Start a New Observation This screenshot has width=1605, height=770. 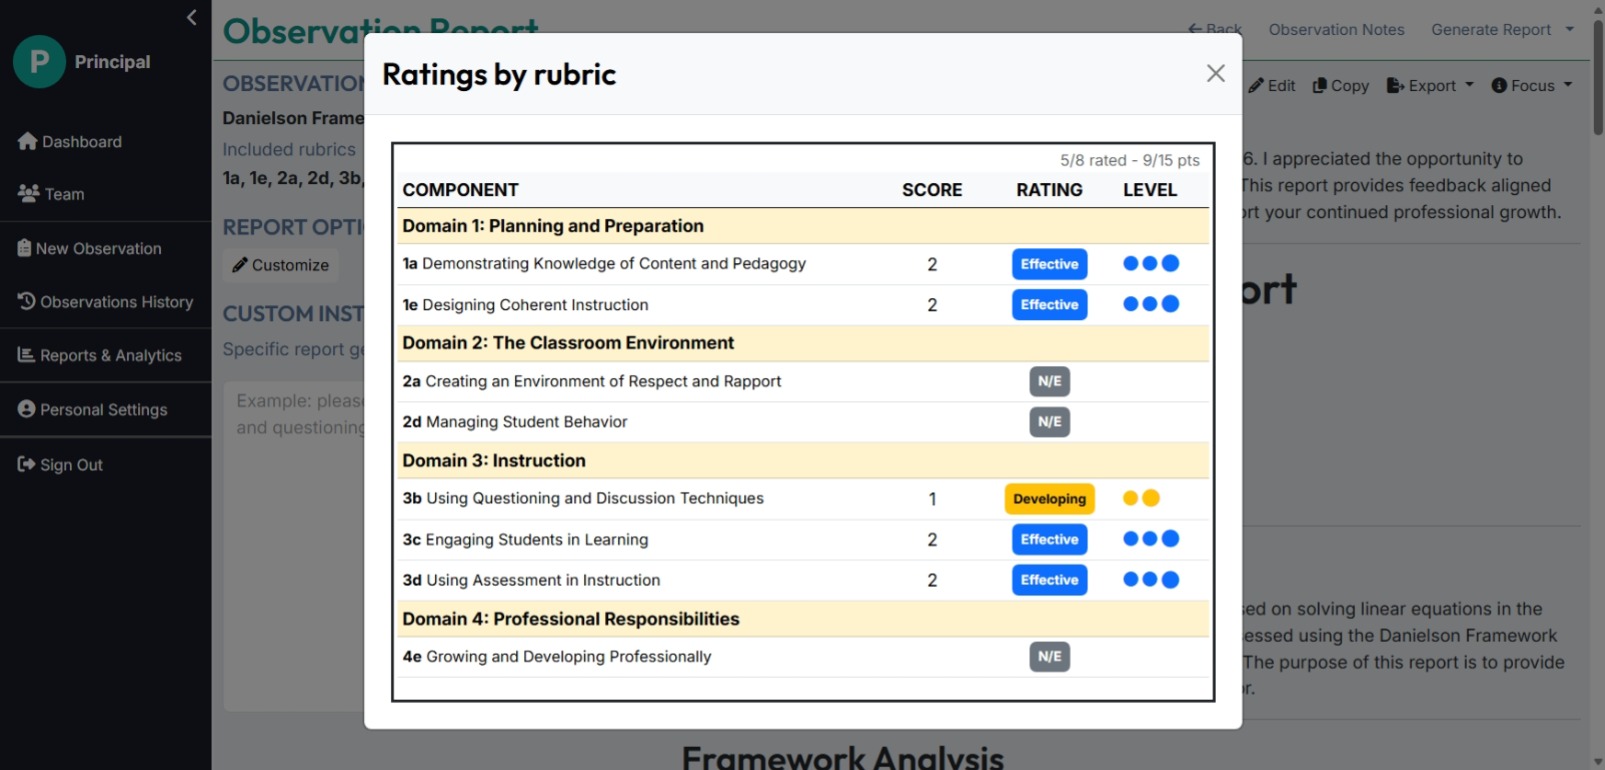coord(89,248)
